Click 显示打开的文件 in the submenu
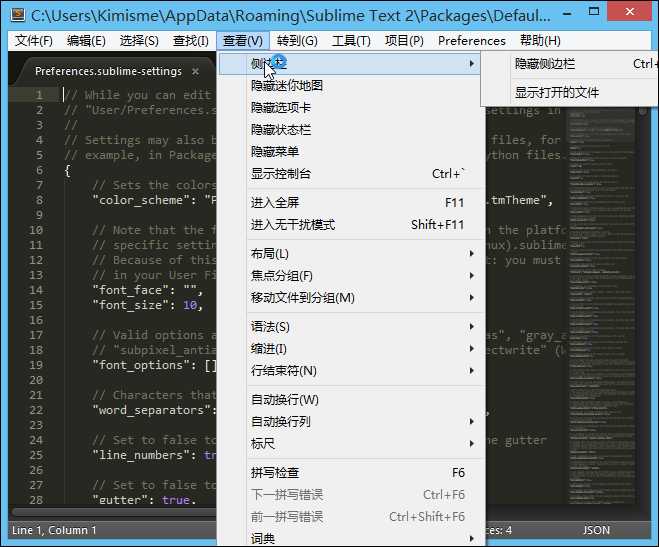The image size is (659, 547). point(570,92)
